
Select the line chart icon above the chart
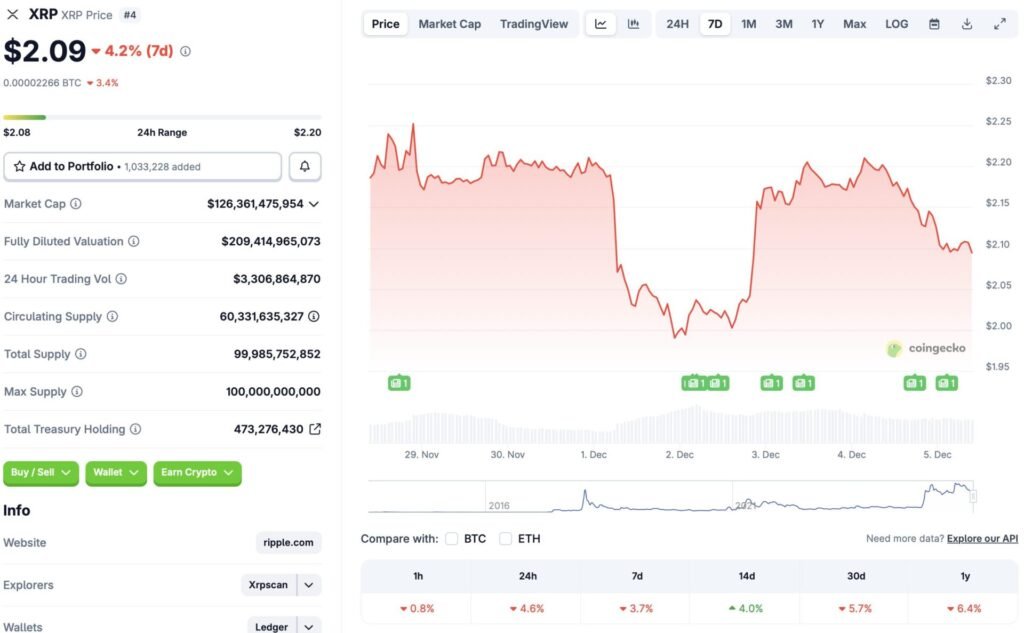point(601,23)
